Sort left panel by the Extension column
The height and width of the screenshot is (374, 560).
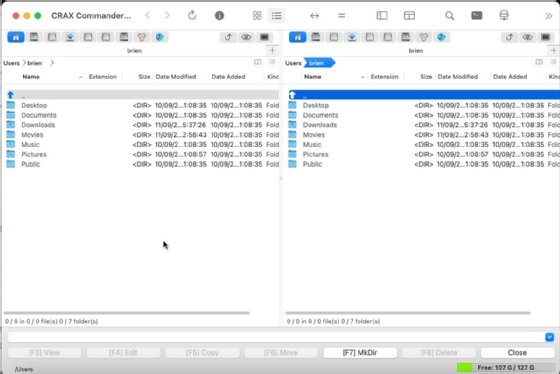tap(102, 77)
